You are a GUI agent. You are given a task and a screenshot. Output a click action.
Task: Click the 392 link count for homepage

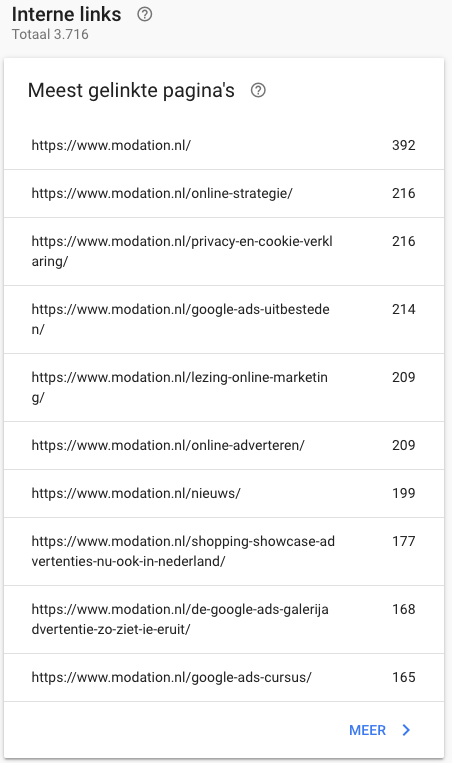pyautogui.click(x=403, y=145)
